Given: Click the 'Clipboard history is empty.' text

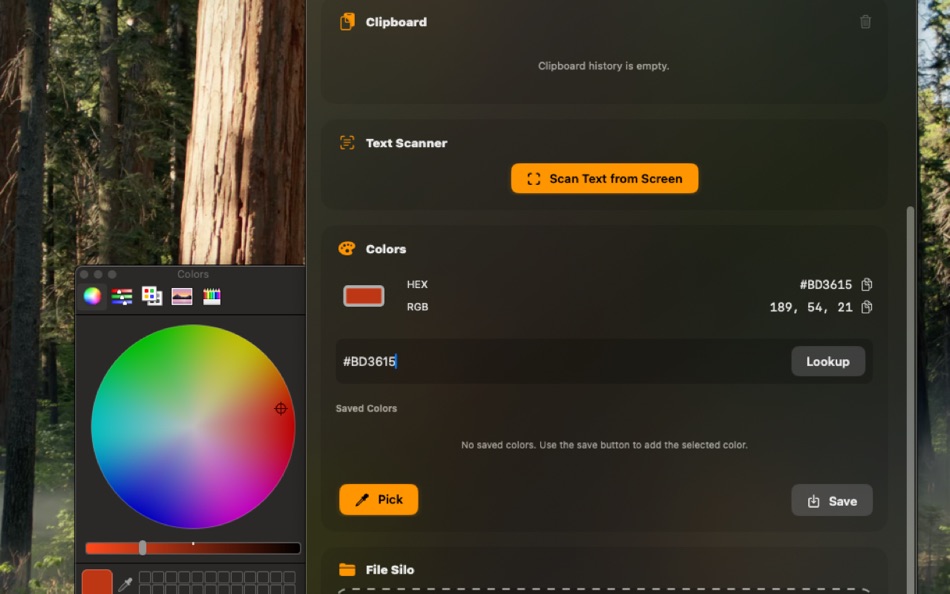Looking at the screenshot, I should tap(603, 66).
